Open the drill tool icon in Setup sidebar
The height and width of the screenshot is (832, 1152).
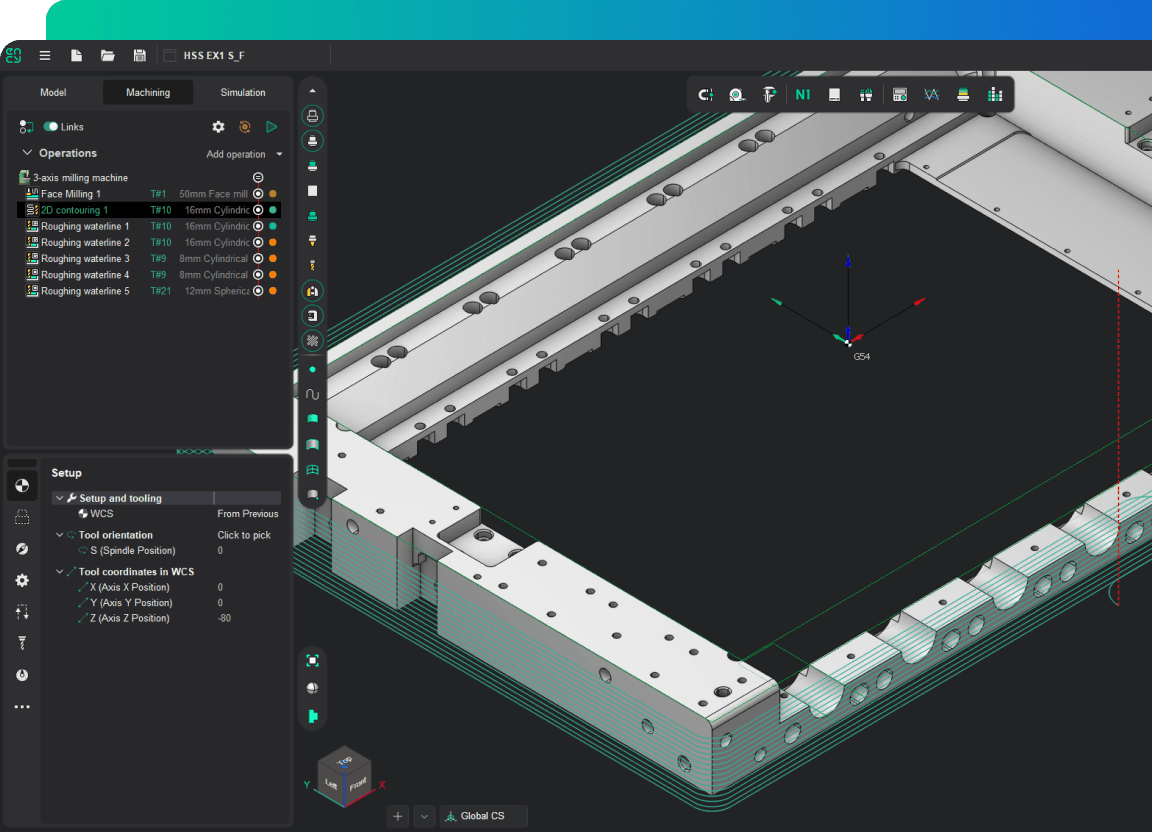[x=21, y=643]
